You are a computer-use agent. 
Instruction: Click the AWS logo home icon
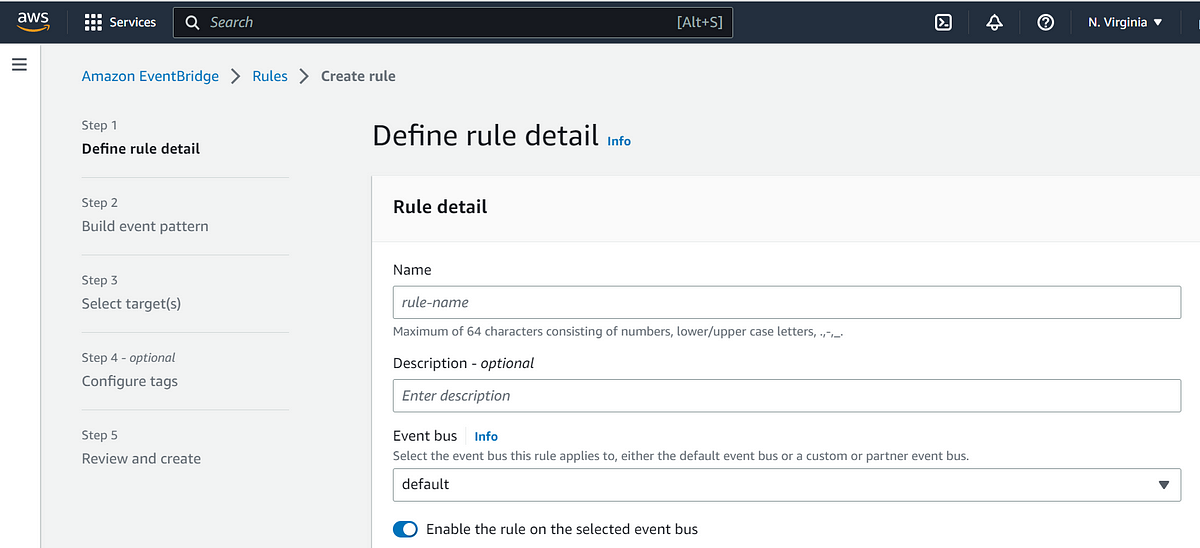(x=33, y=21)
